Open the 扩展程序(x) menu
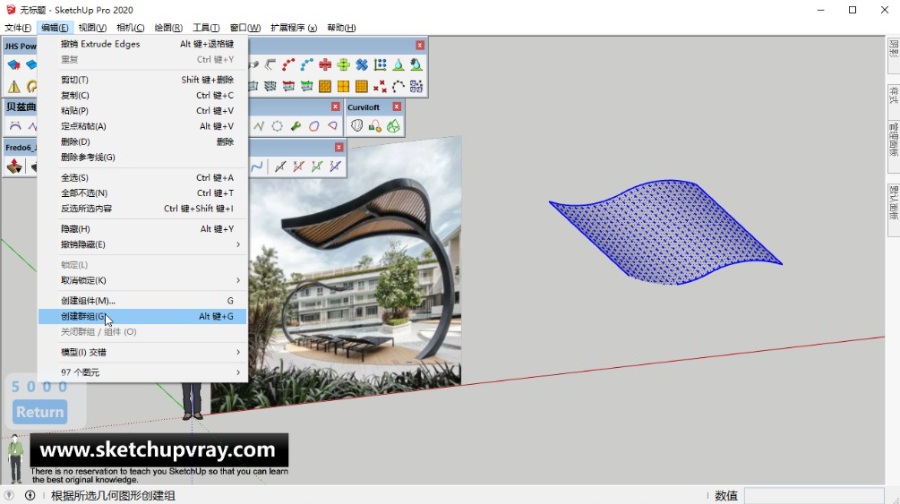The width and height of the screenshot is (900, 504). (x=293, y=28)
